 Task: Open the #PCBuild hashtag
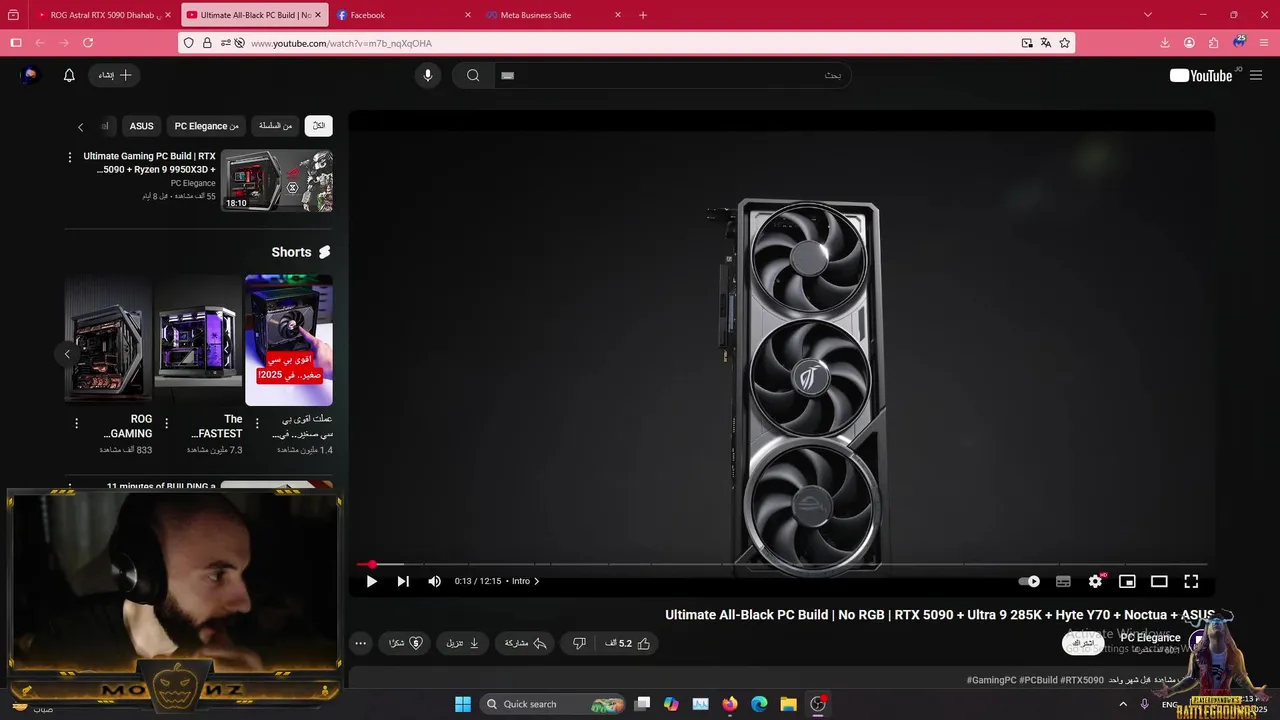pyautogui.click(x=1039, y=680)
